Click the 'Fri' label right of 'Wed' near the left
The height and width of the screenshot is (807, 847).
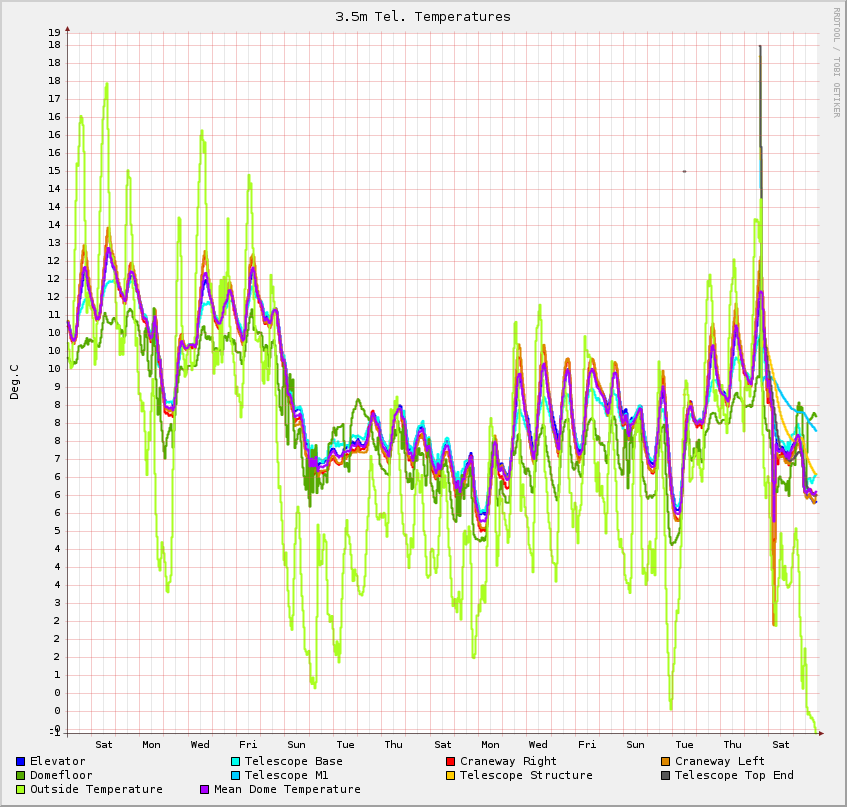click(248, 745)
